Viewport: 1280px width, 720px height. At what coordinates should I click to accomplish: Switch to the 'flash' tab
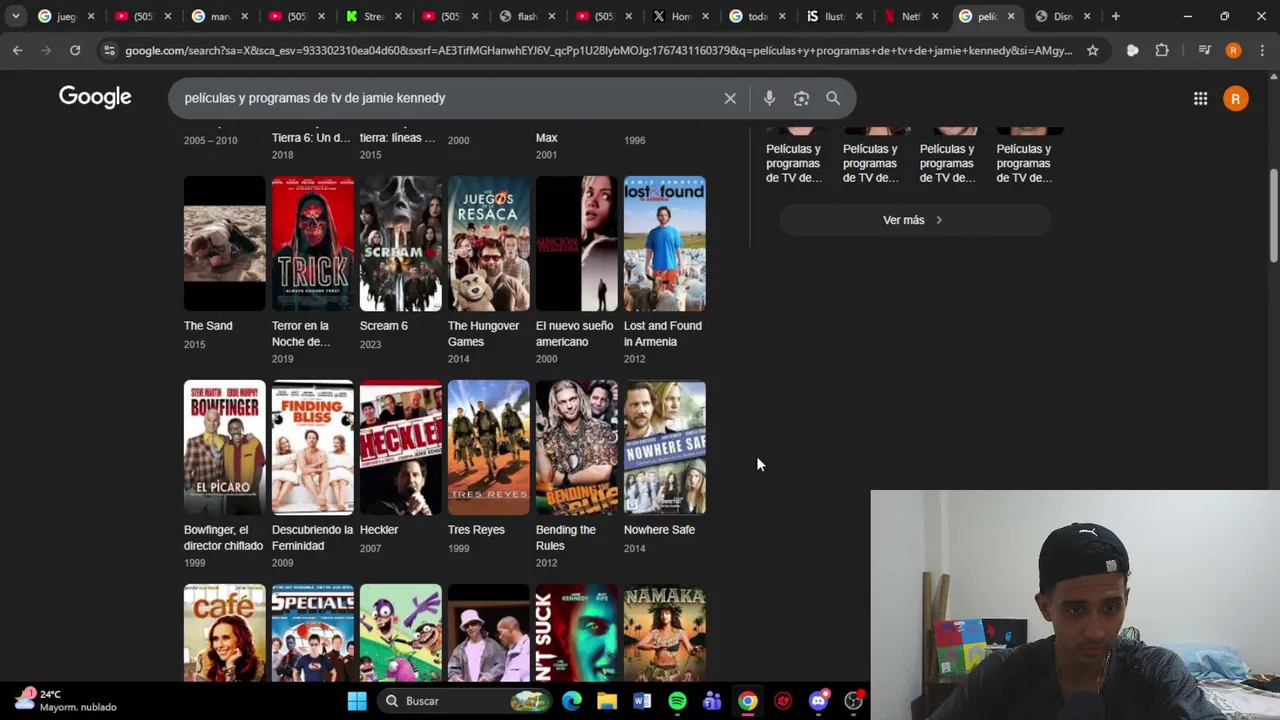click(x=527, y=16)
